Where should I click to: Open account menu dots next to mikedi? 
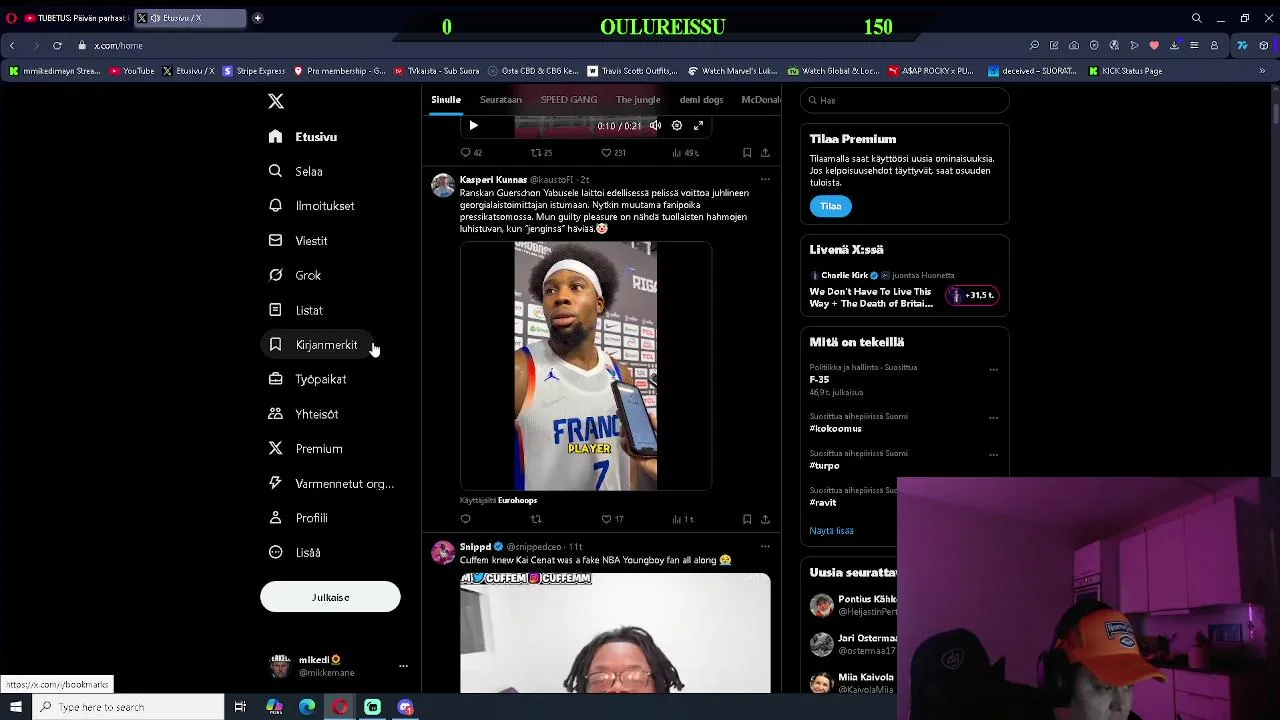tap(403, 666)
